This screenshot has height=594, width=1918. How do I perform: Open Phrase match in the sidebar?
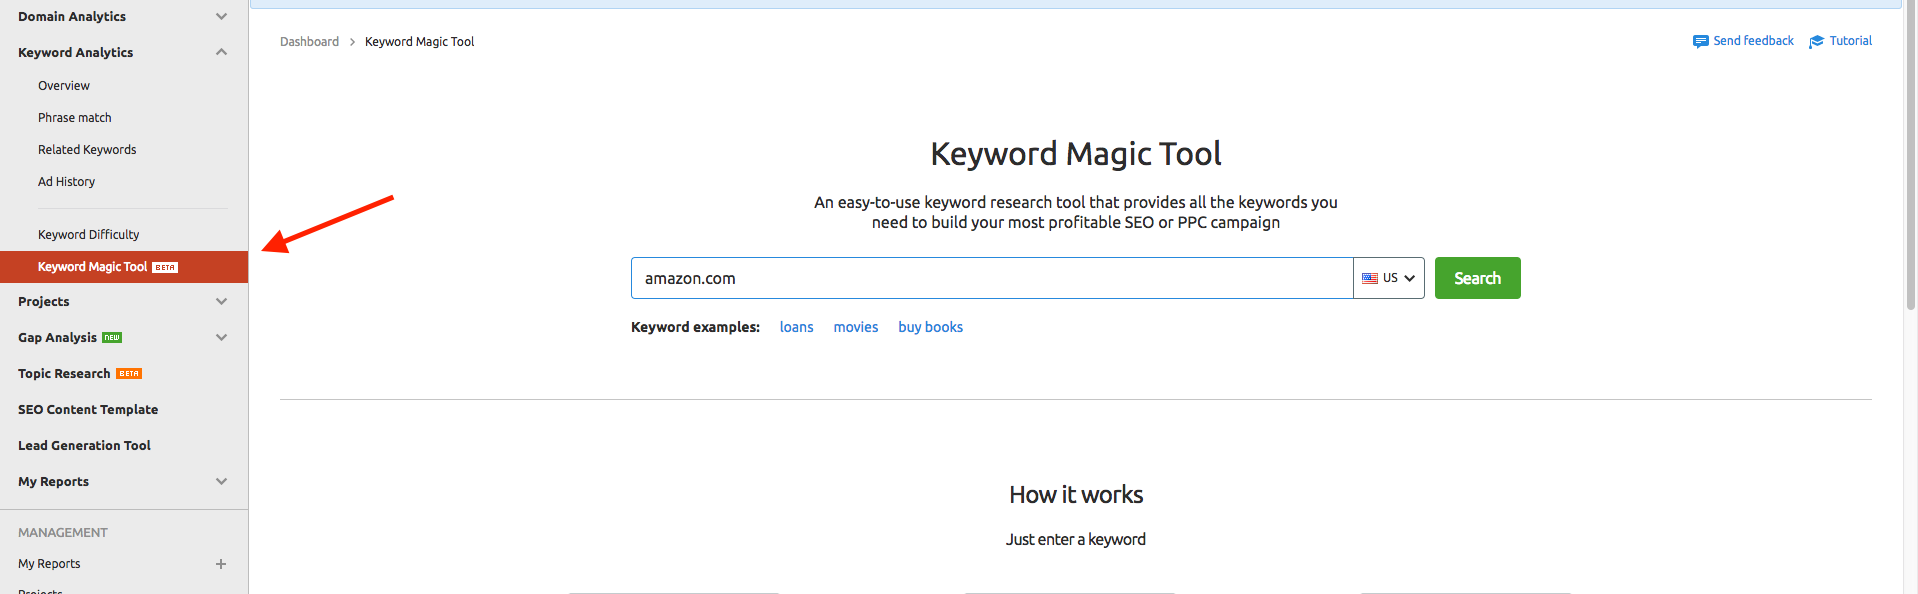[x=75, y=118]
